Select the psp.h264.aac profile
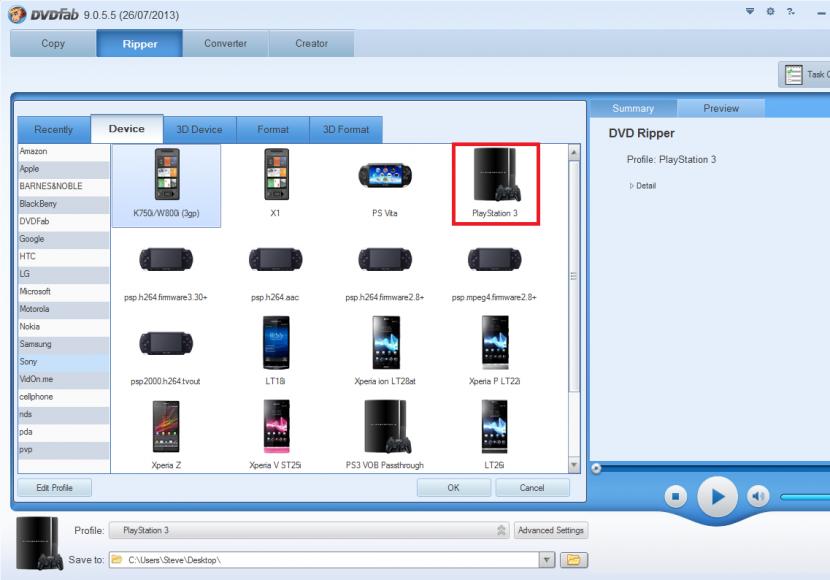830x580 pixels. (276, 273)
